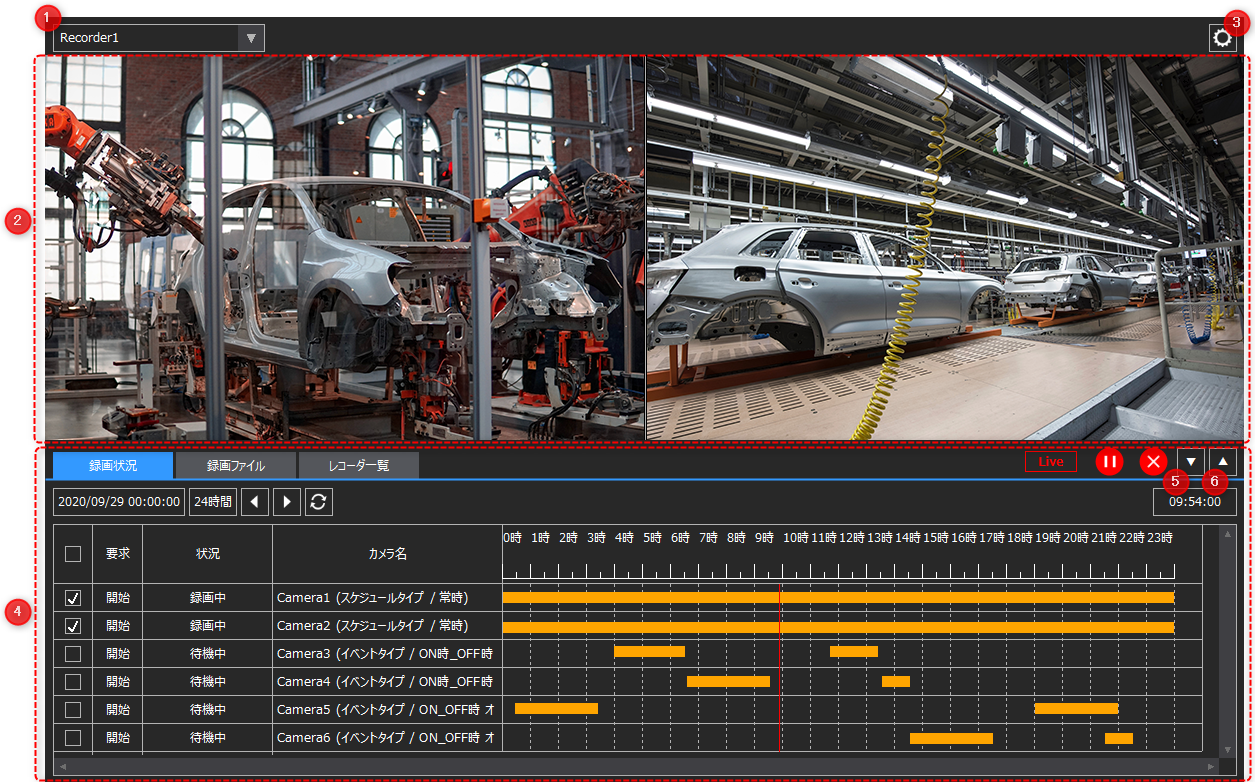Click the up triangle panel button
Image resolution: width=1255 pixels, height=782 pixels.
1222,462
